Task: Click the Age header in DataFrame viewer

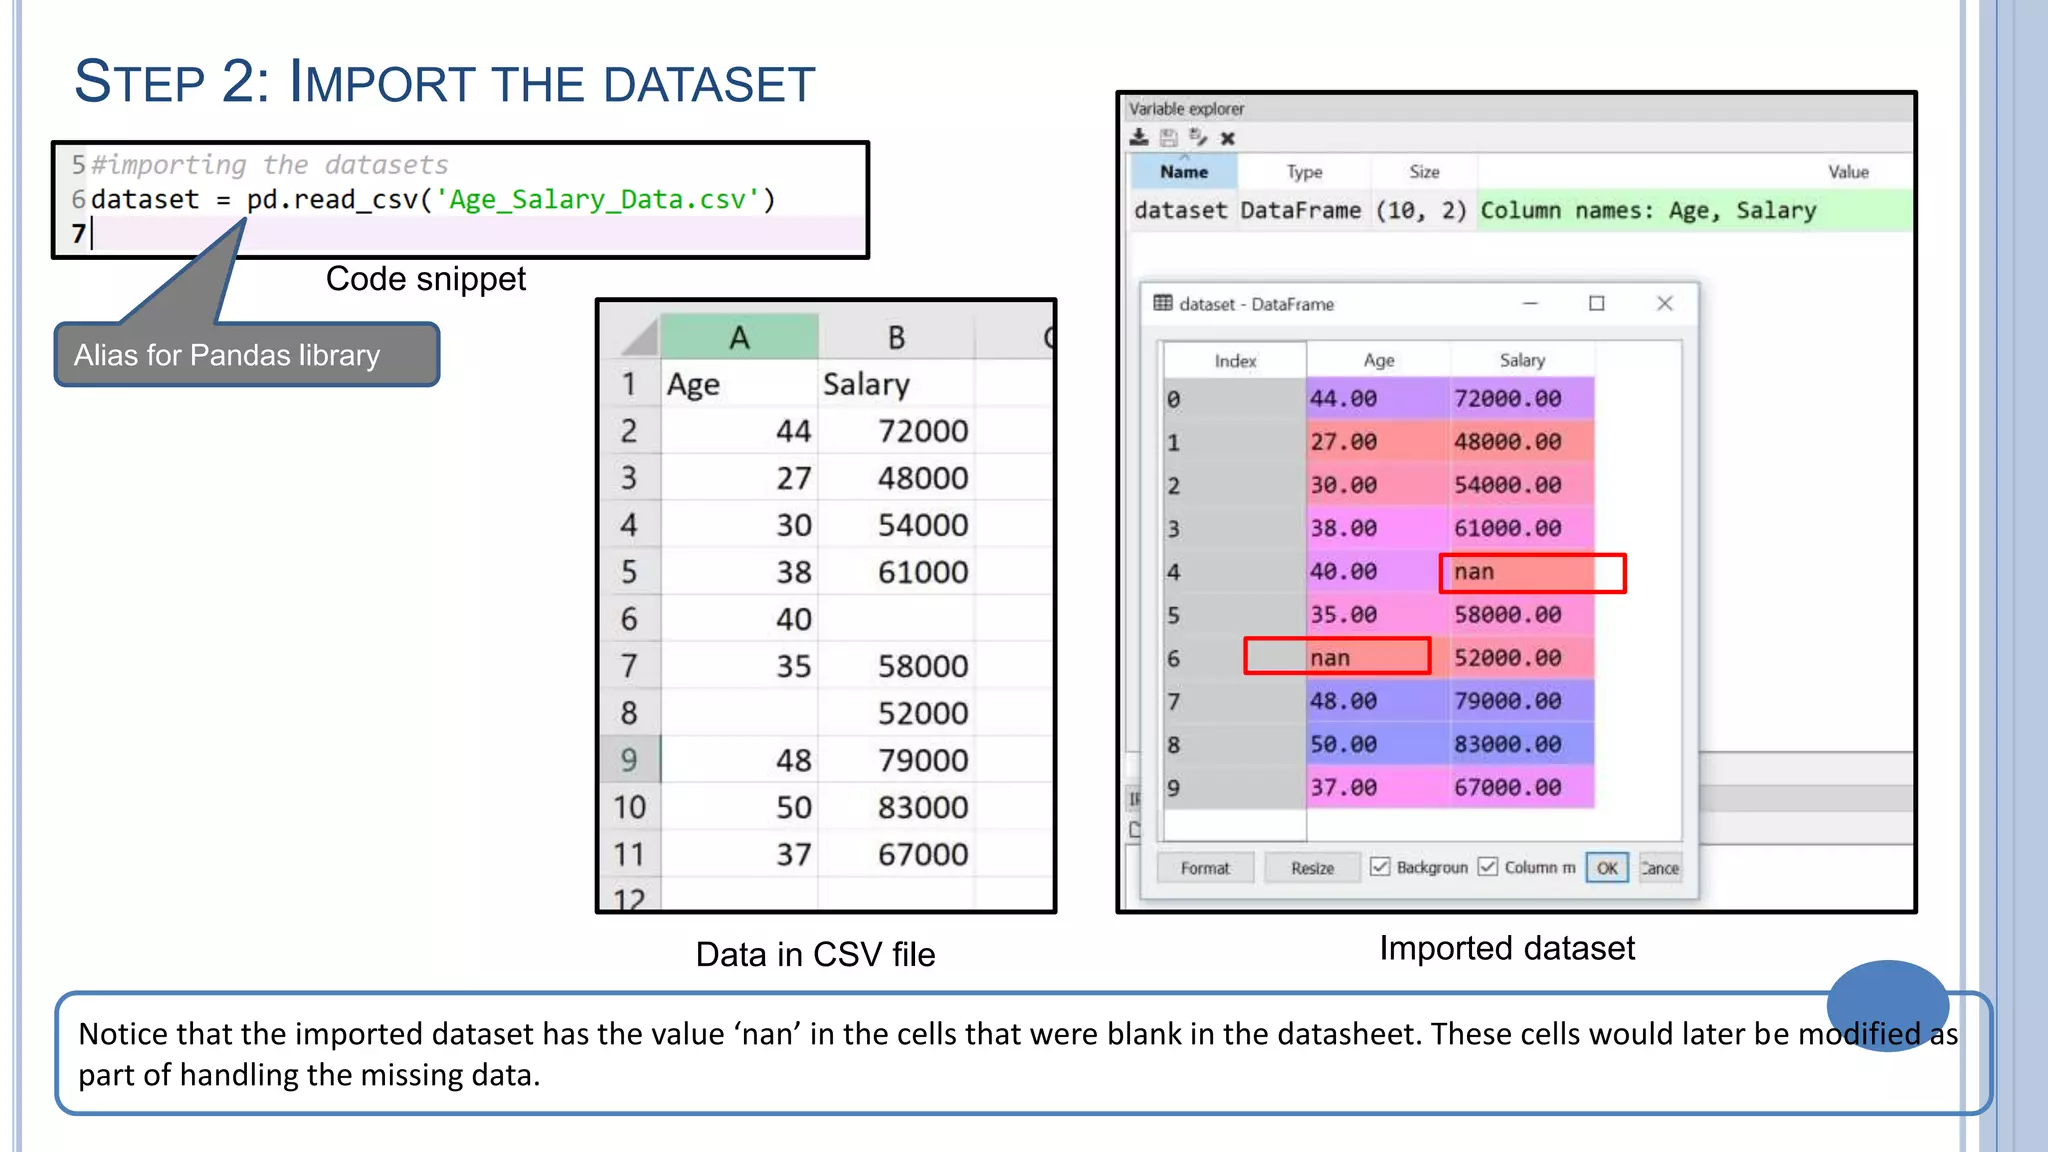Action: coord(1378,360)
